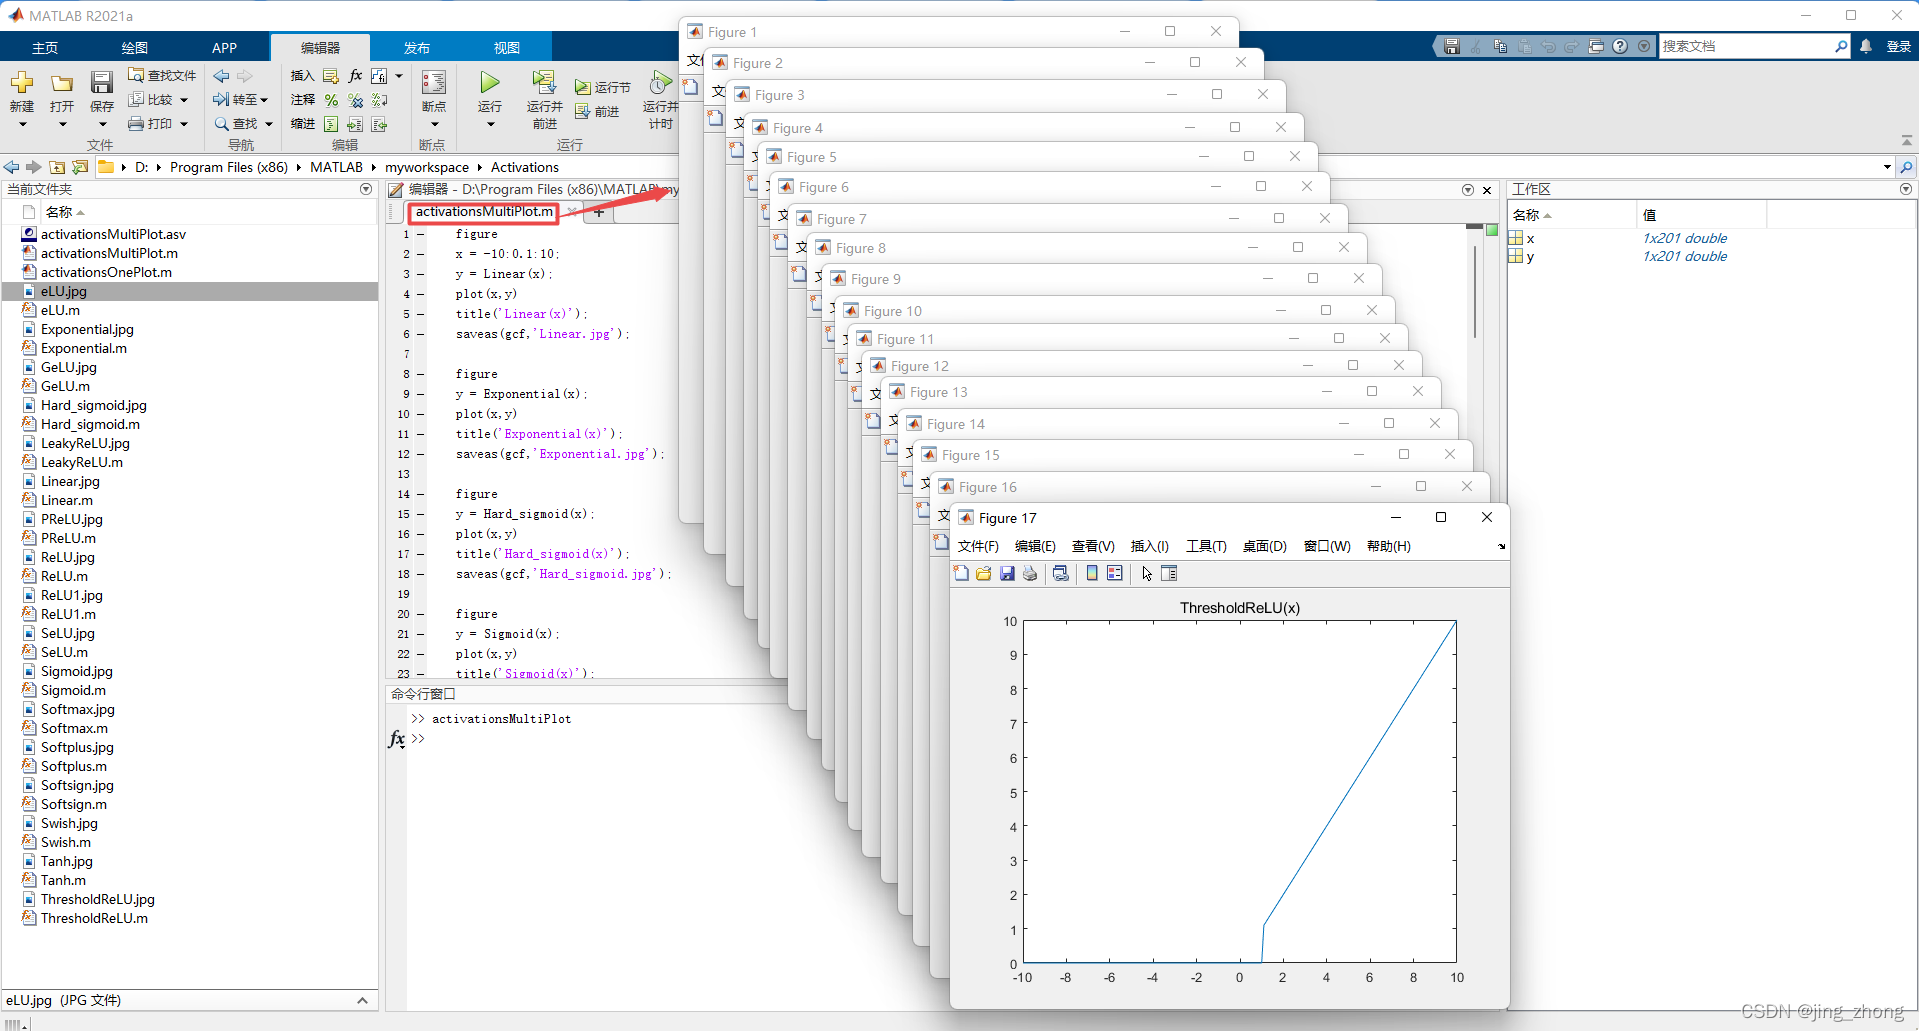The width and height of the screenshot is (1919, 1031).
Task: Select Sigmoid.m in the file list
Action: click(73, 690)
